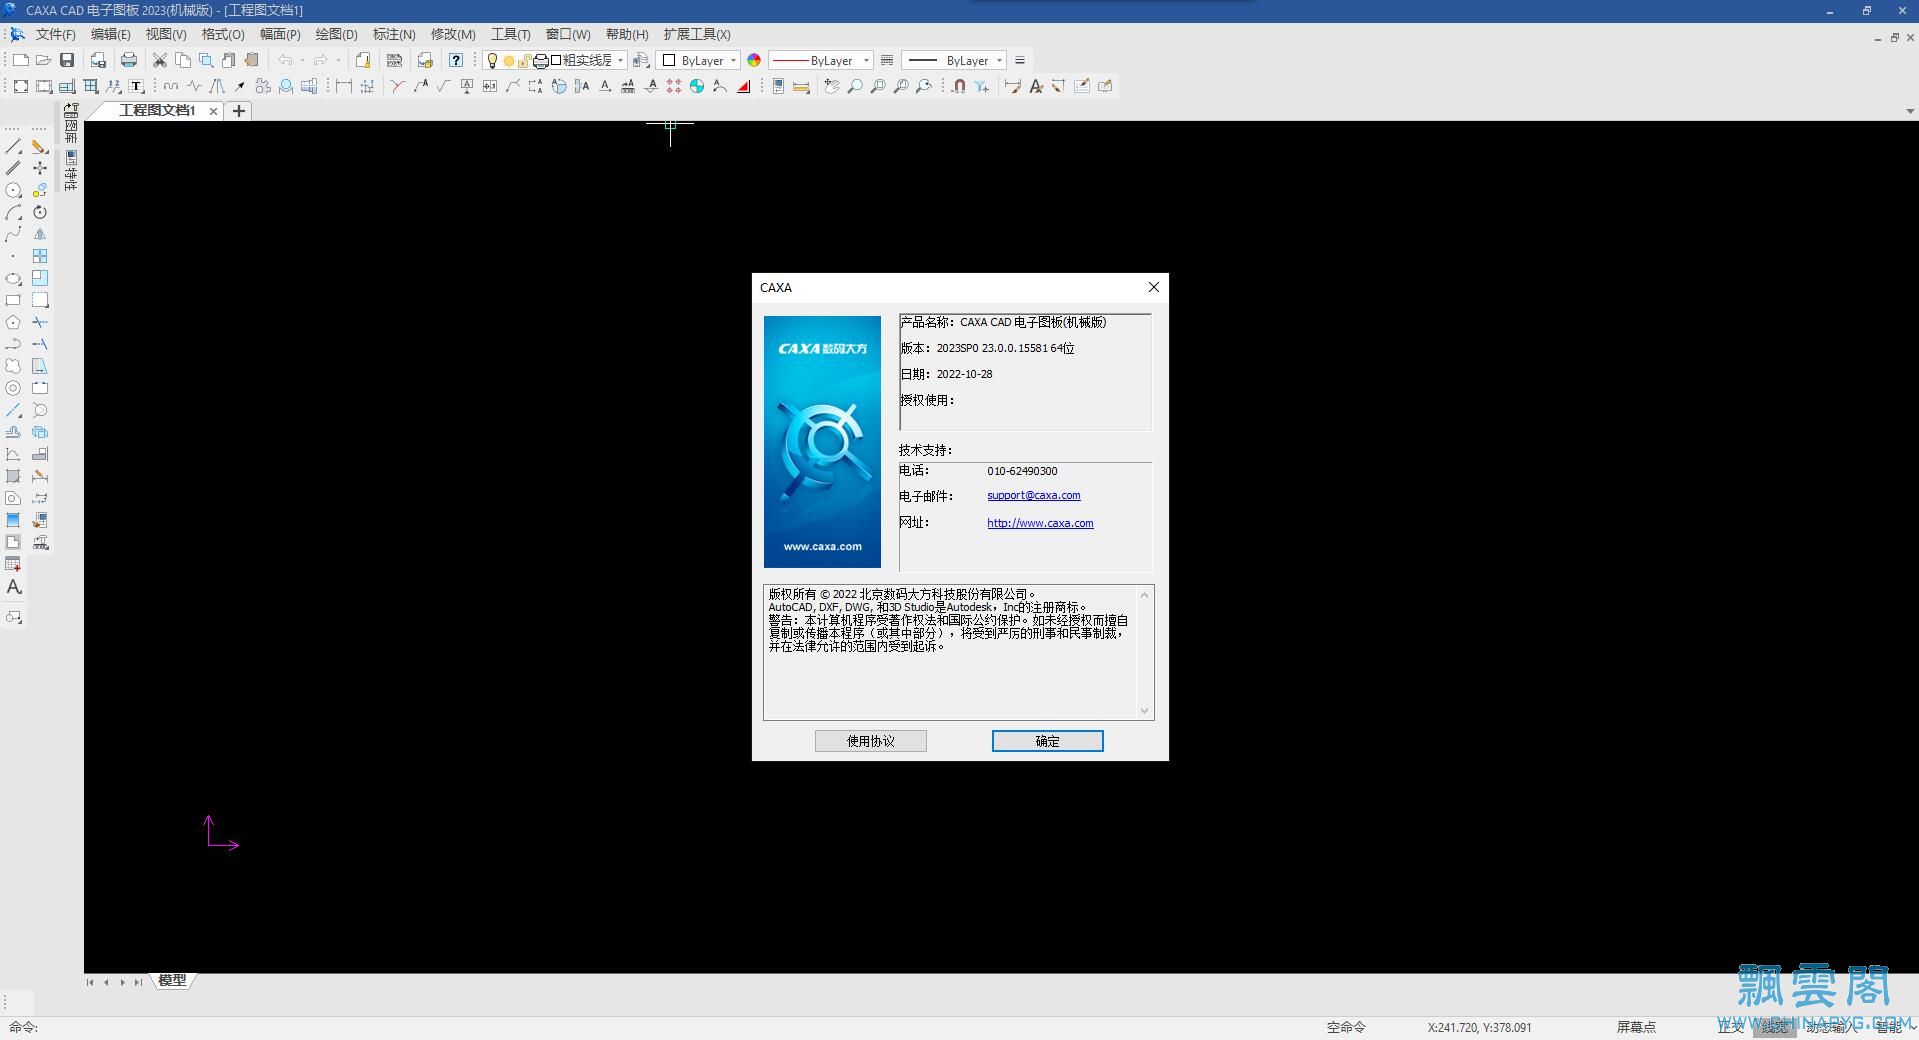Click the Cut scissors icon

point(160,60)
